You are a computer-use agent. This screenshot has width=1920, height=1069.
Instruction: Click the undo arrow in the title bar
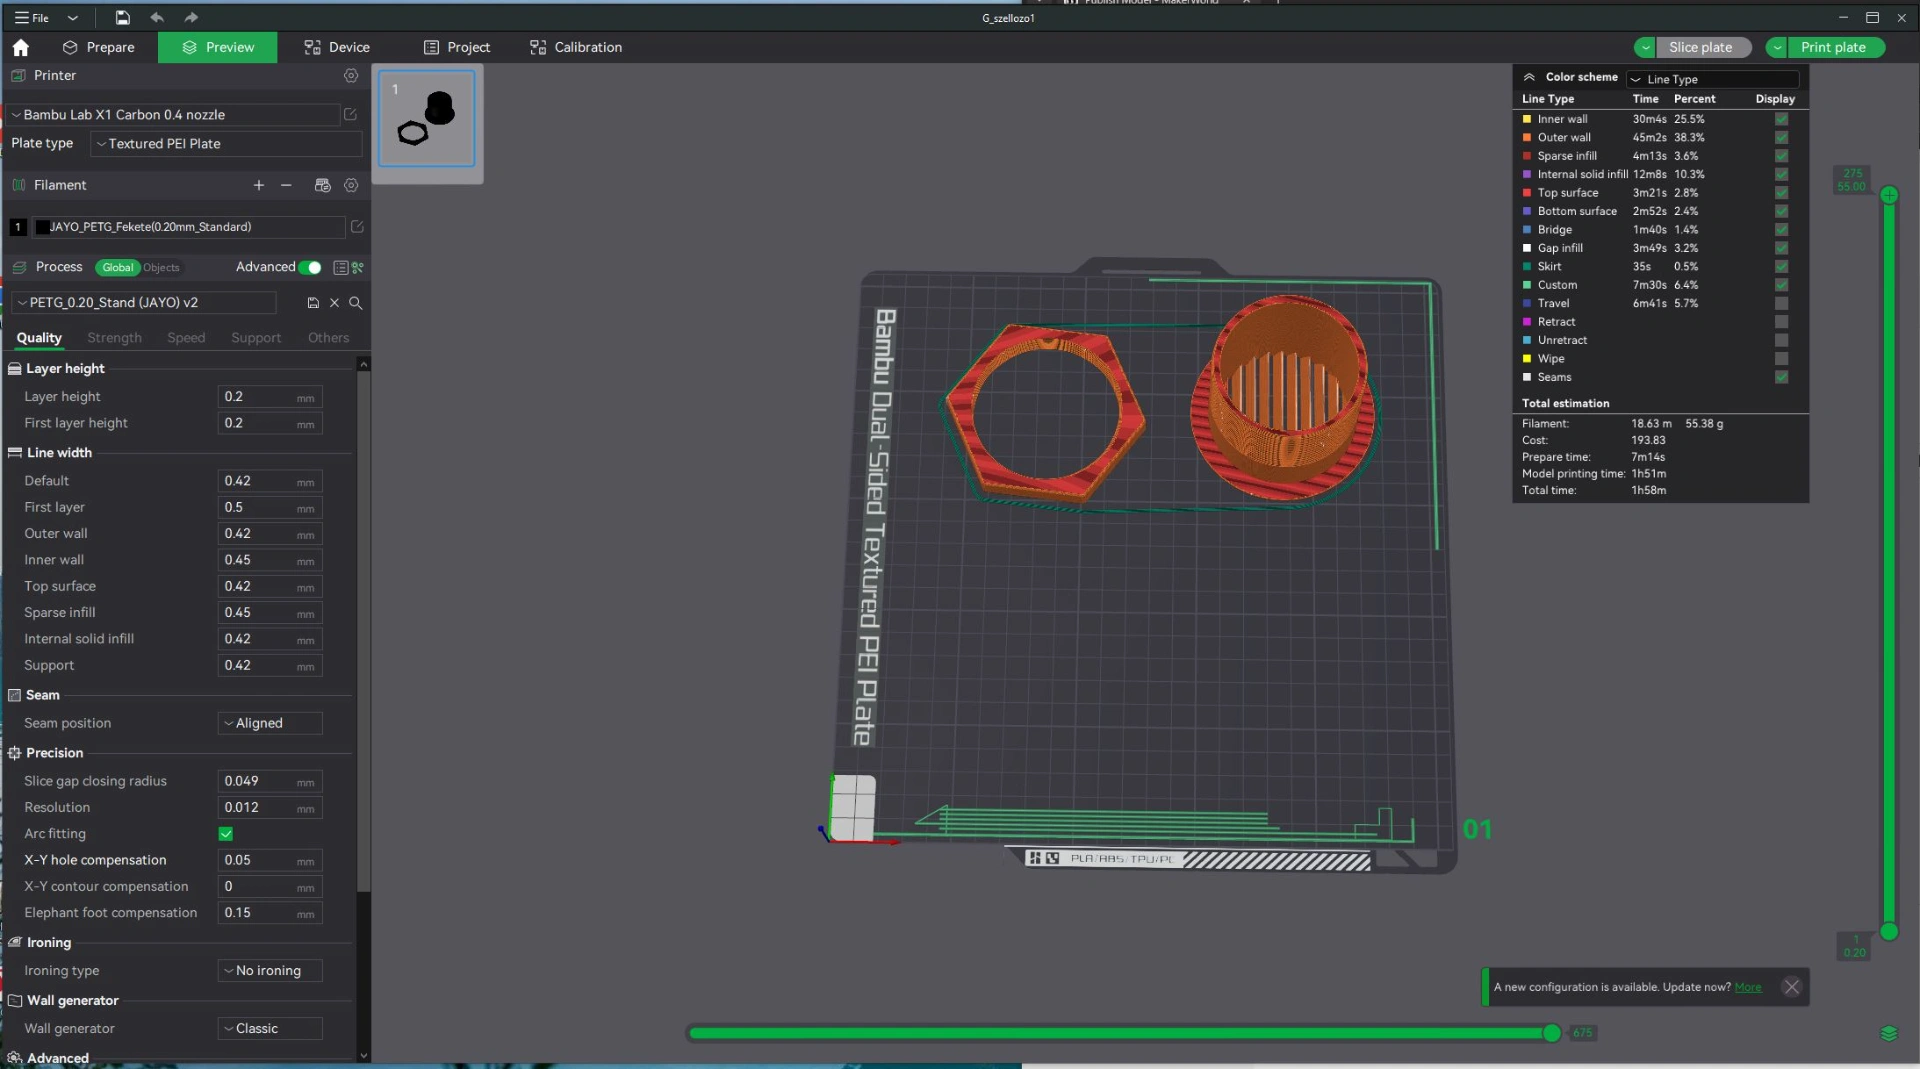coord(157,17)
